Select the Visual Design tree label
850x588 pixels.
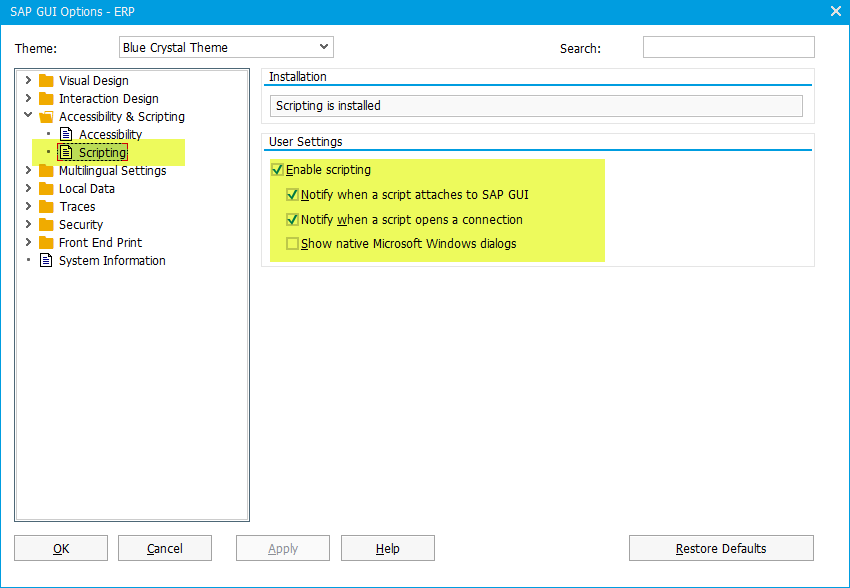click(94, 81)
